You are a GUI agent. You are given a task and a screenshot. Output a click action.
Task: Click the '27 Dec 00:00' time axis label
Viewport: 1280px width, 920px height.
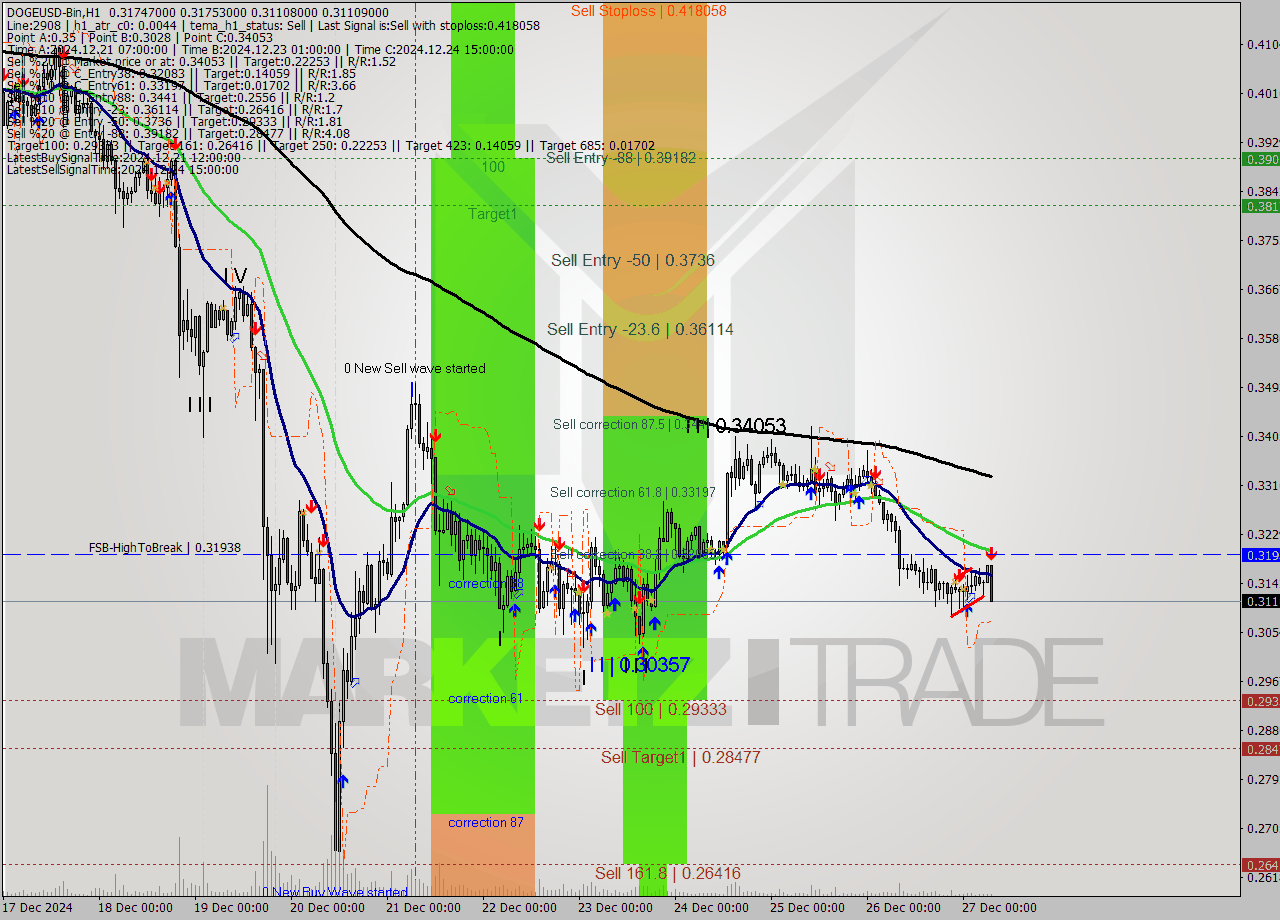tap(998, 908)
